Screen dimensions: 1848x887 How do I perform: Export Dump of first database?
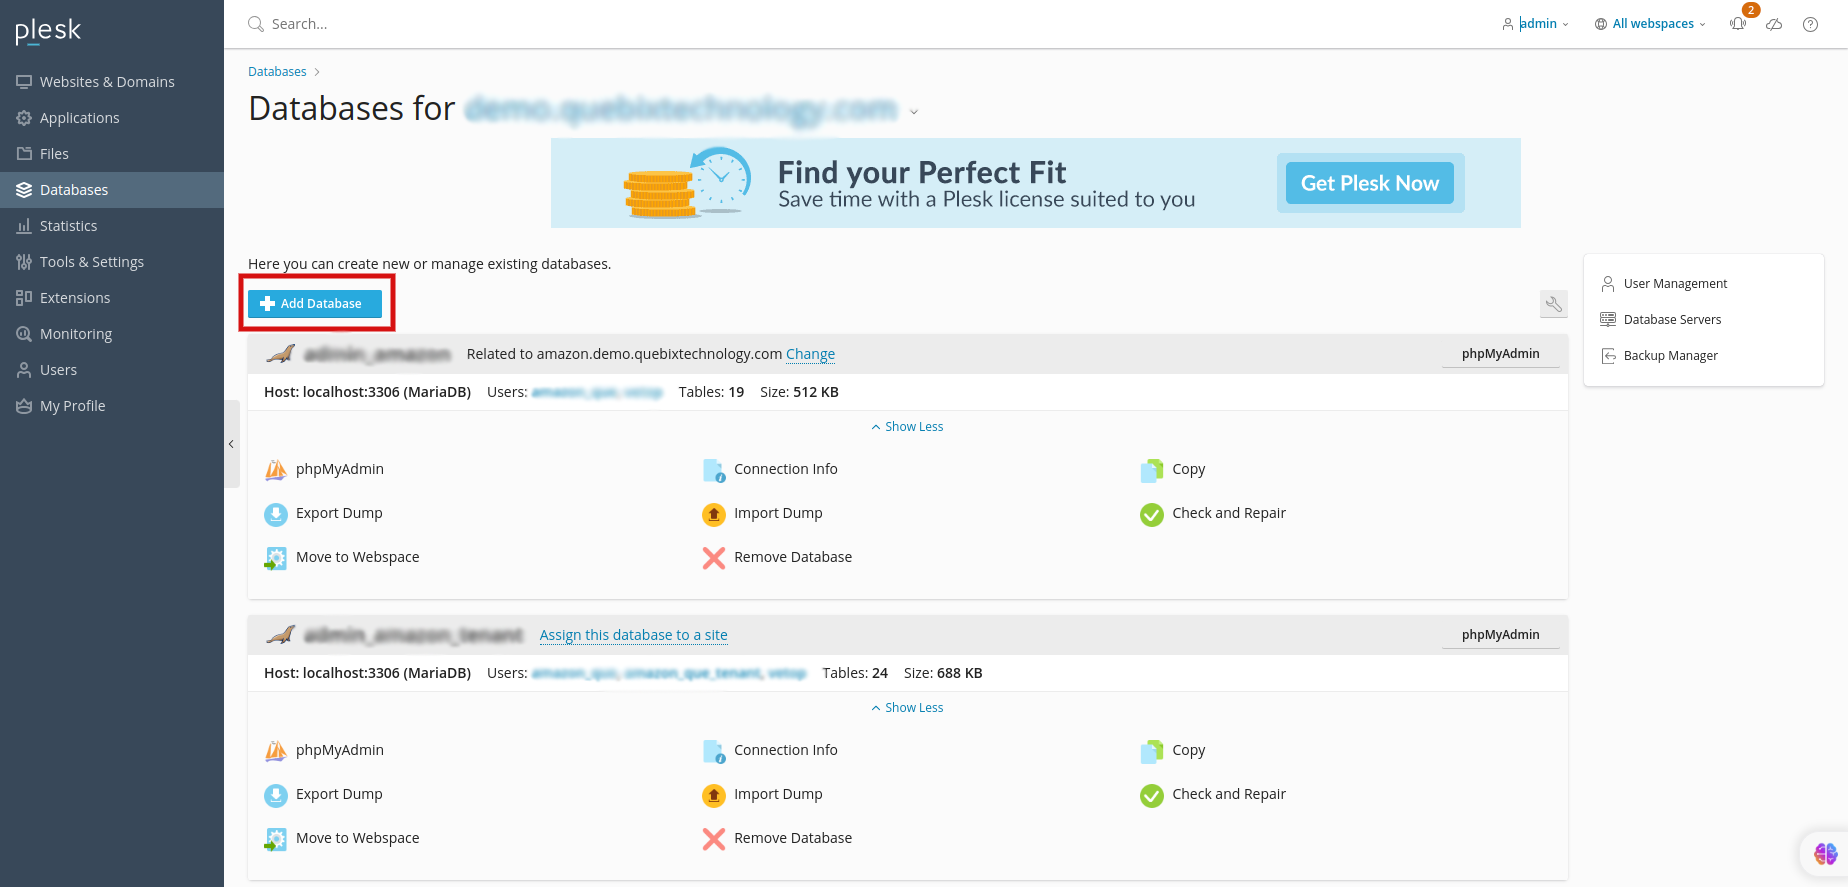coord(323,513)
